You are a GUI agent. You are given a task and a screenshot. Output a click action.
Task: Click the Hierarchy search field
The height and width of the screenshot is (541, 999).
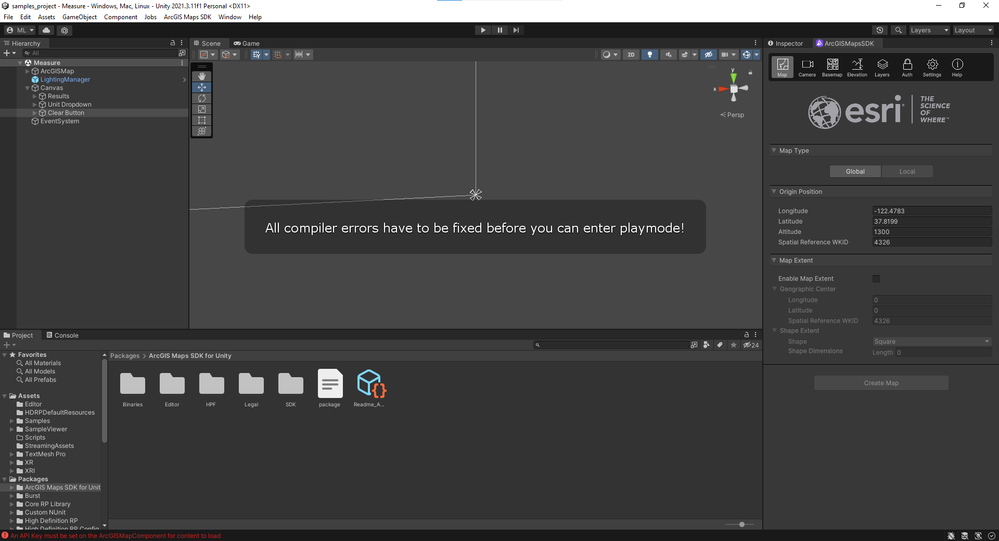[100, 54]
